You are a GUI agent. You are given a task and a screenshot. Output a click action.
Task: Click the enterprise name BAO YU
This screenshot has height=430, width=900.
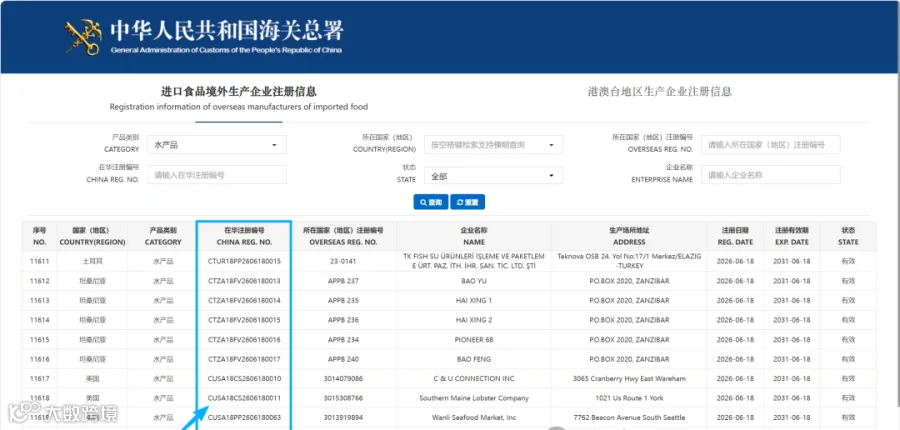474,281
